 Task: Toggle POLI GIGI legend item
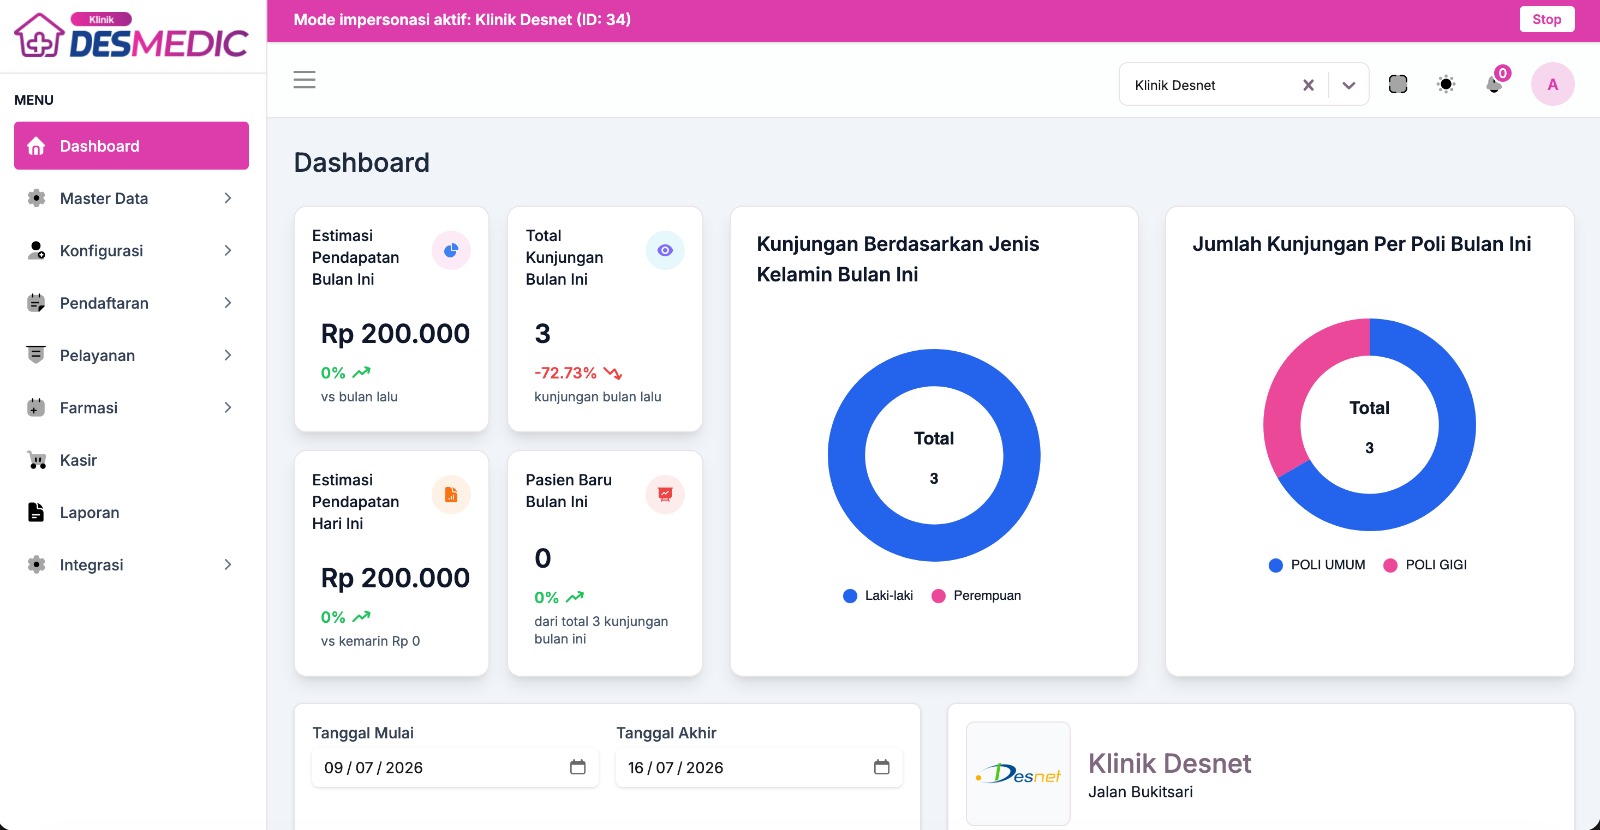[1425, 565]
